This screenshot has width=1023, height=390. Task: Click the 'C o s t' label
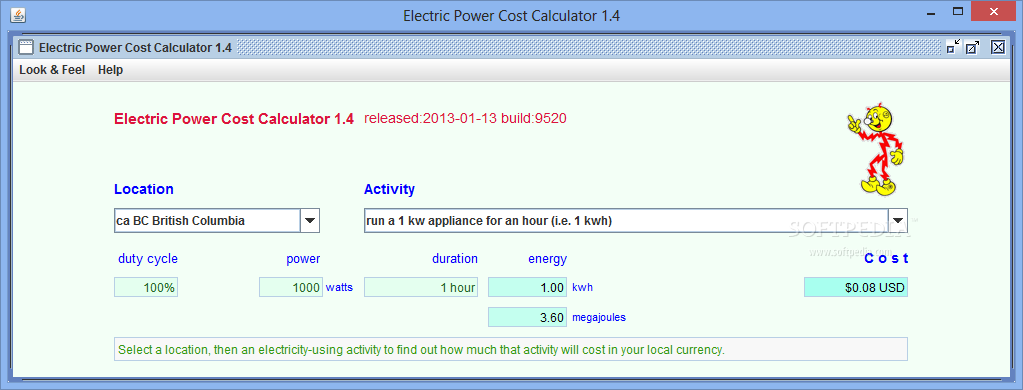coord(886,259)
